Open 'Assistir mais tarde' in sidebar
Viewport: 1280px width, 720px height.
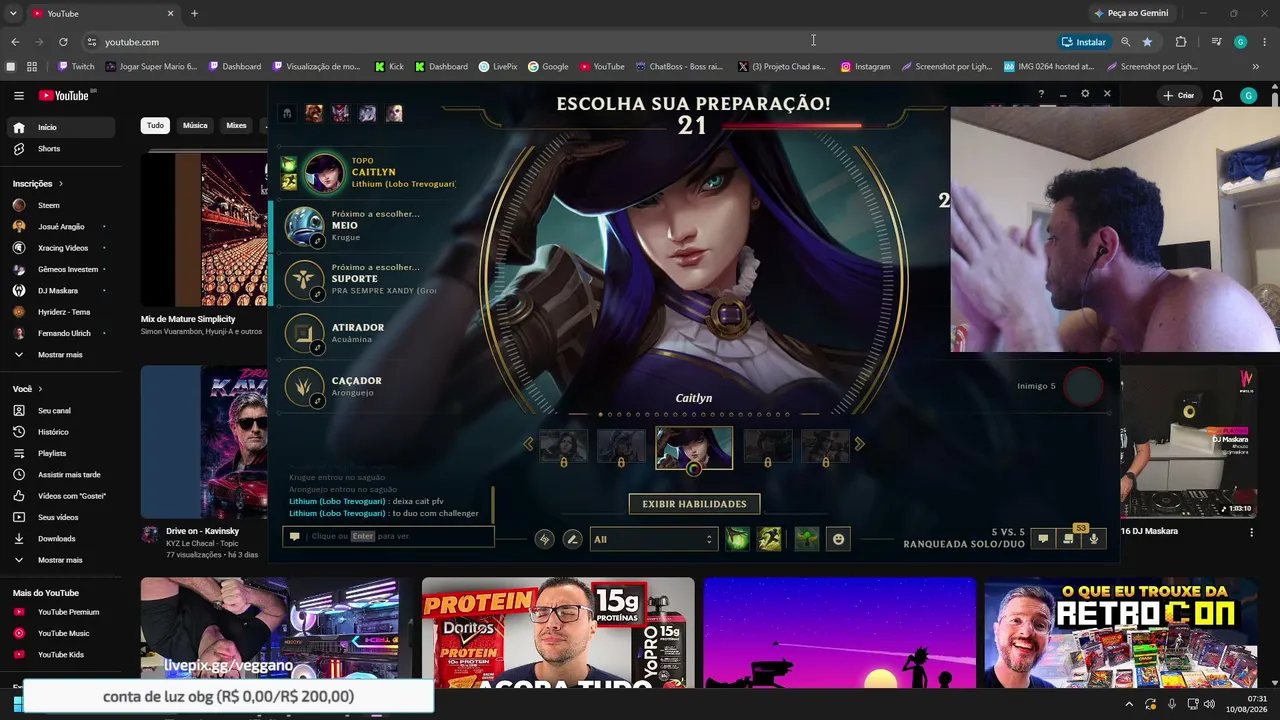coord(60,475)
